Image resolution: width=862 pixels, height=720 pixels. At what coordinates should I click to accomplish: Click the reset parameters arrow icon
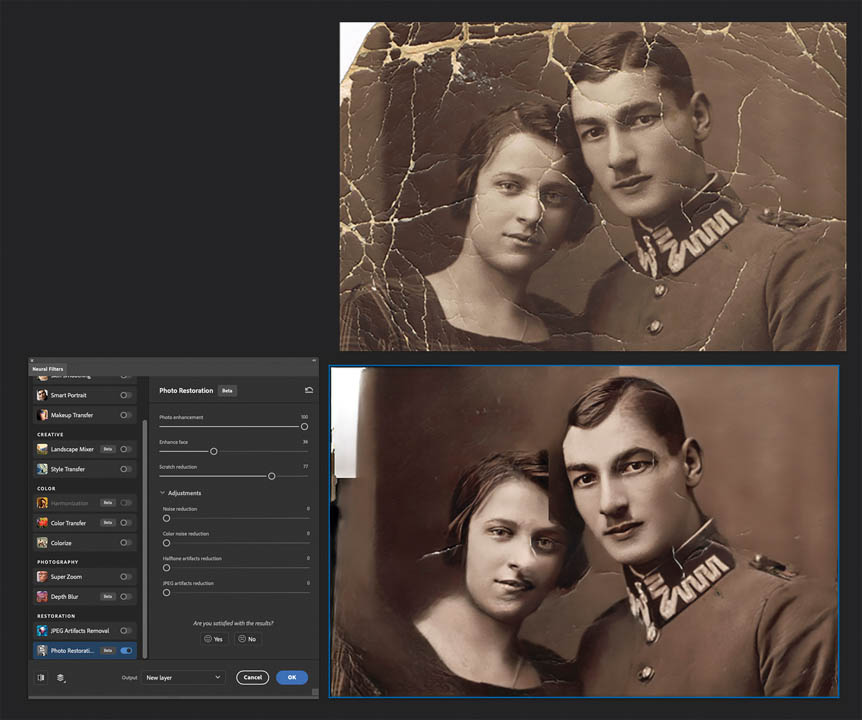(x=309, y=390)
